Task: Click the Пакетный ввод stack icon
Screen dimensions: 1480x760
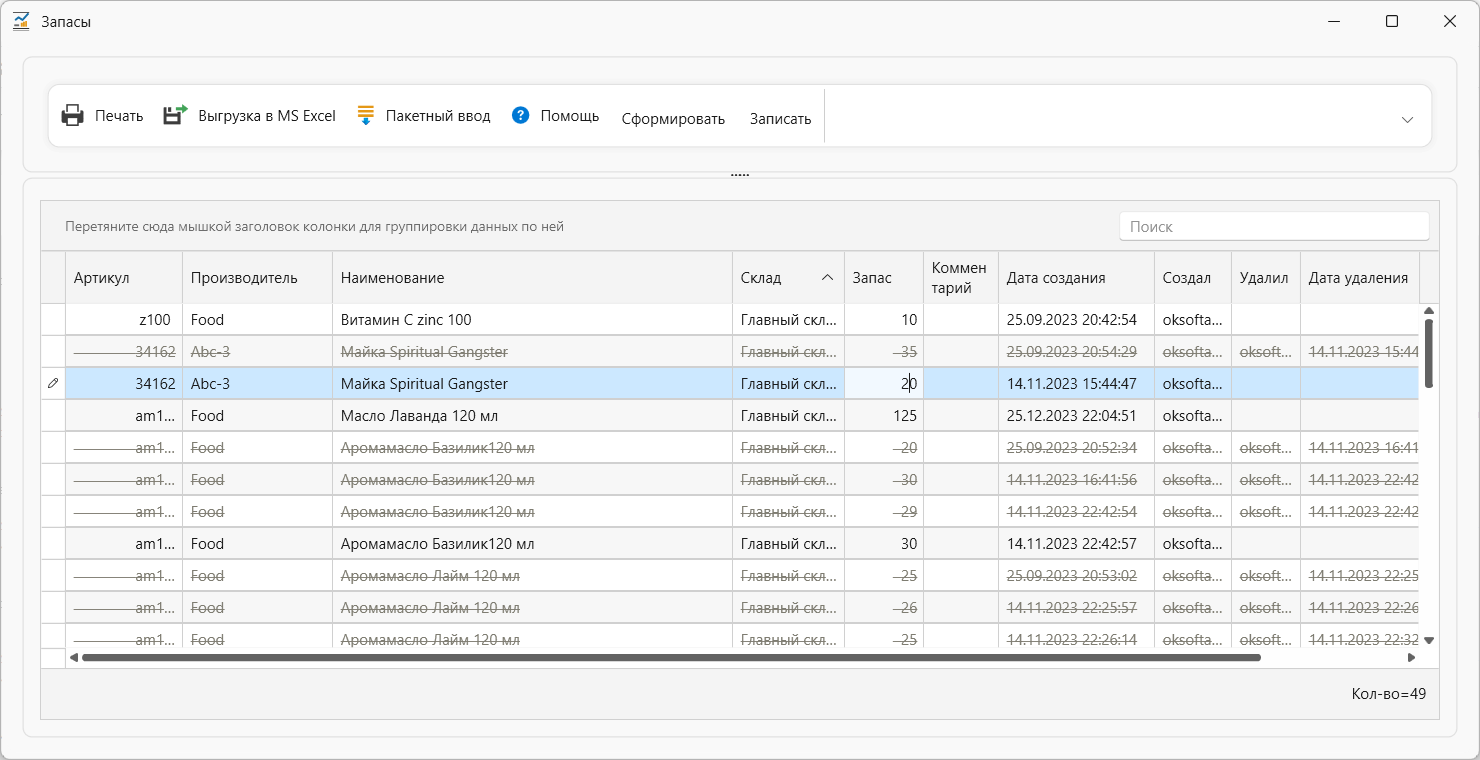Action: (365, 115)
